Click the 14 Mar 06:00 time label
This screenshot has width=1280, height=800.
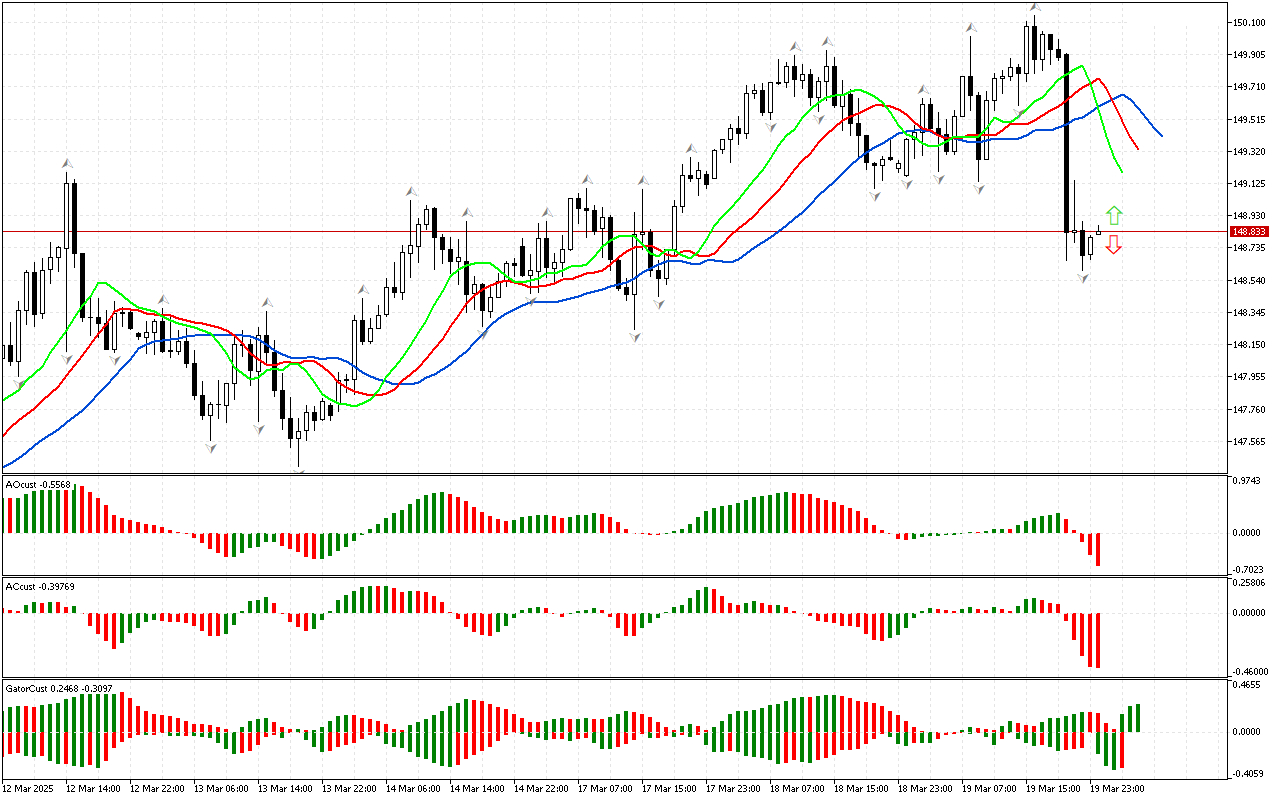coord(413,789)
